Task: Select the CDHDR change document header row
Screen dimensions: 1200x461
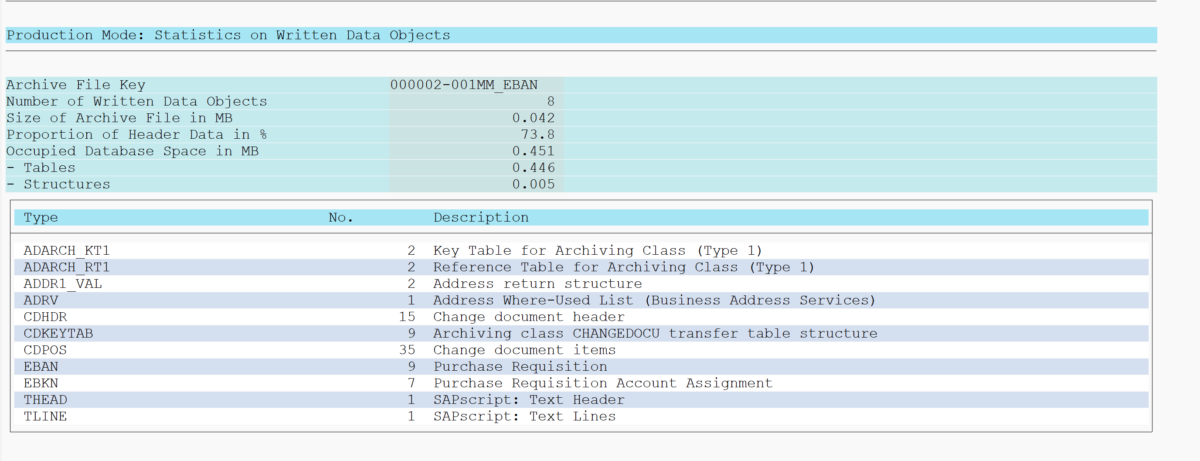Action: click(x=44, y=317)
